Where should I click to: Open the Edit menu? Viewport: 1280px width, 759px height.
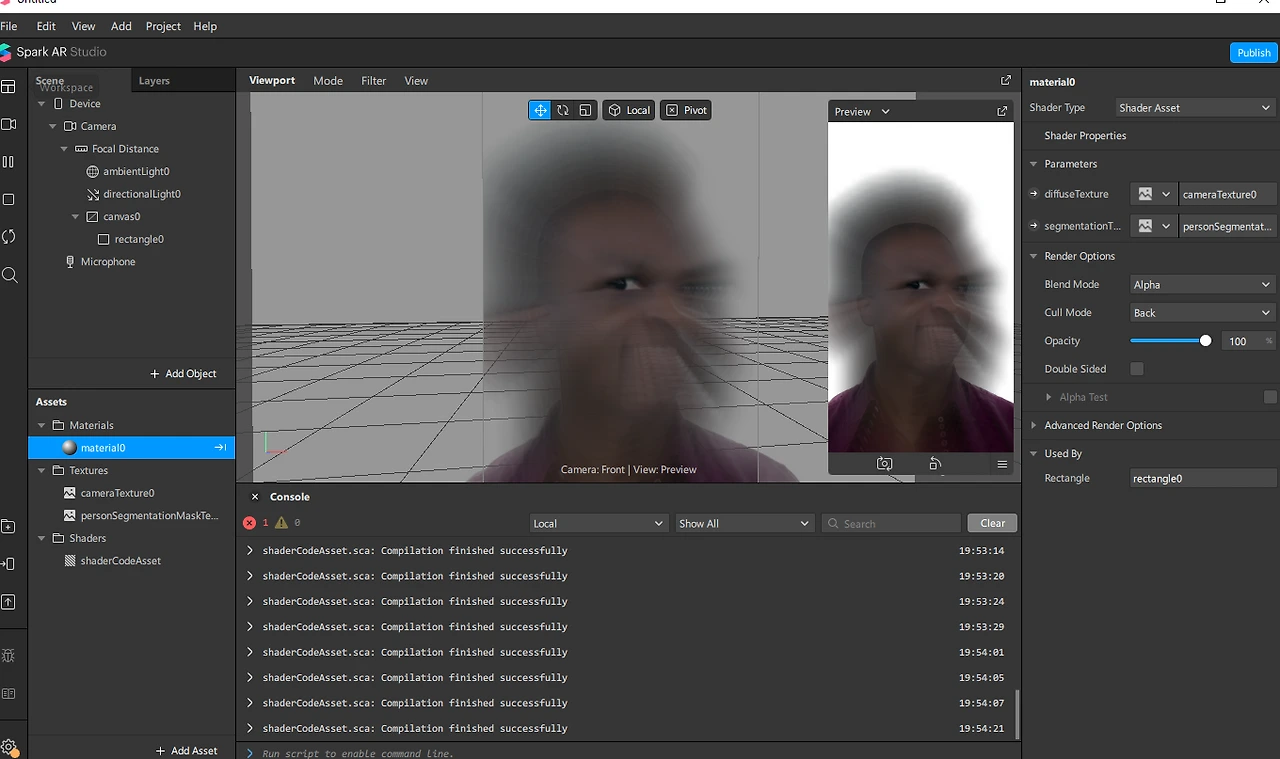pyautogui.click(x=46, y=26)
